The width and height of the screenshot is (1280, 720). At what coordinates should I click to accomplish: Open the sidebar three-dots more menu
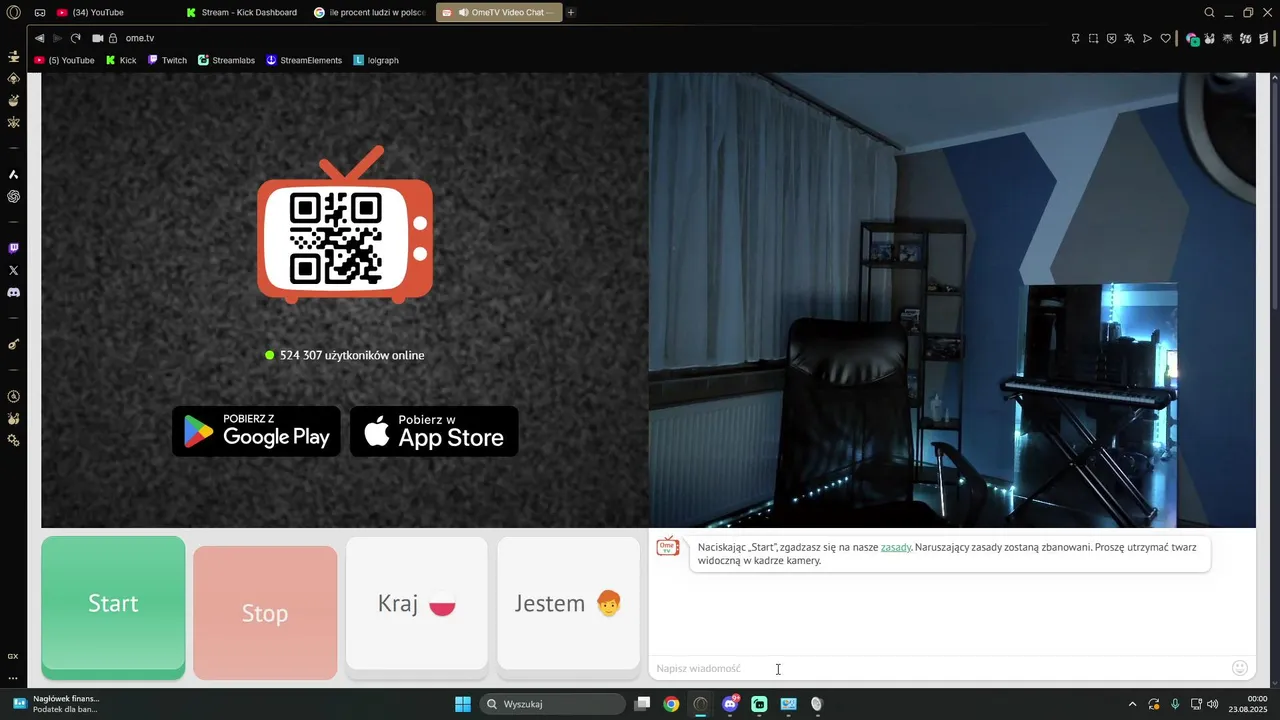(13, 678)
